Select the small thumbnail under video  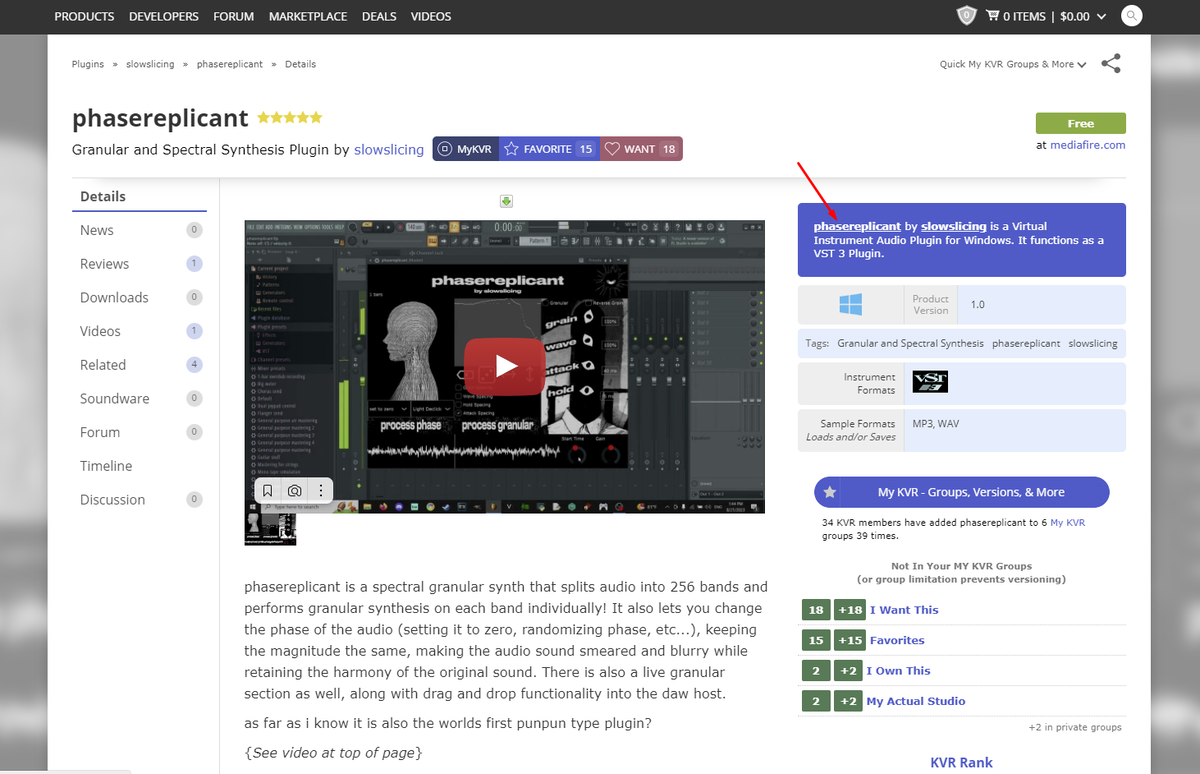[x=270, y=528]
